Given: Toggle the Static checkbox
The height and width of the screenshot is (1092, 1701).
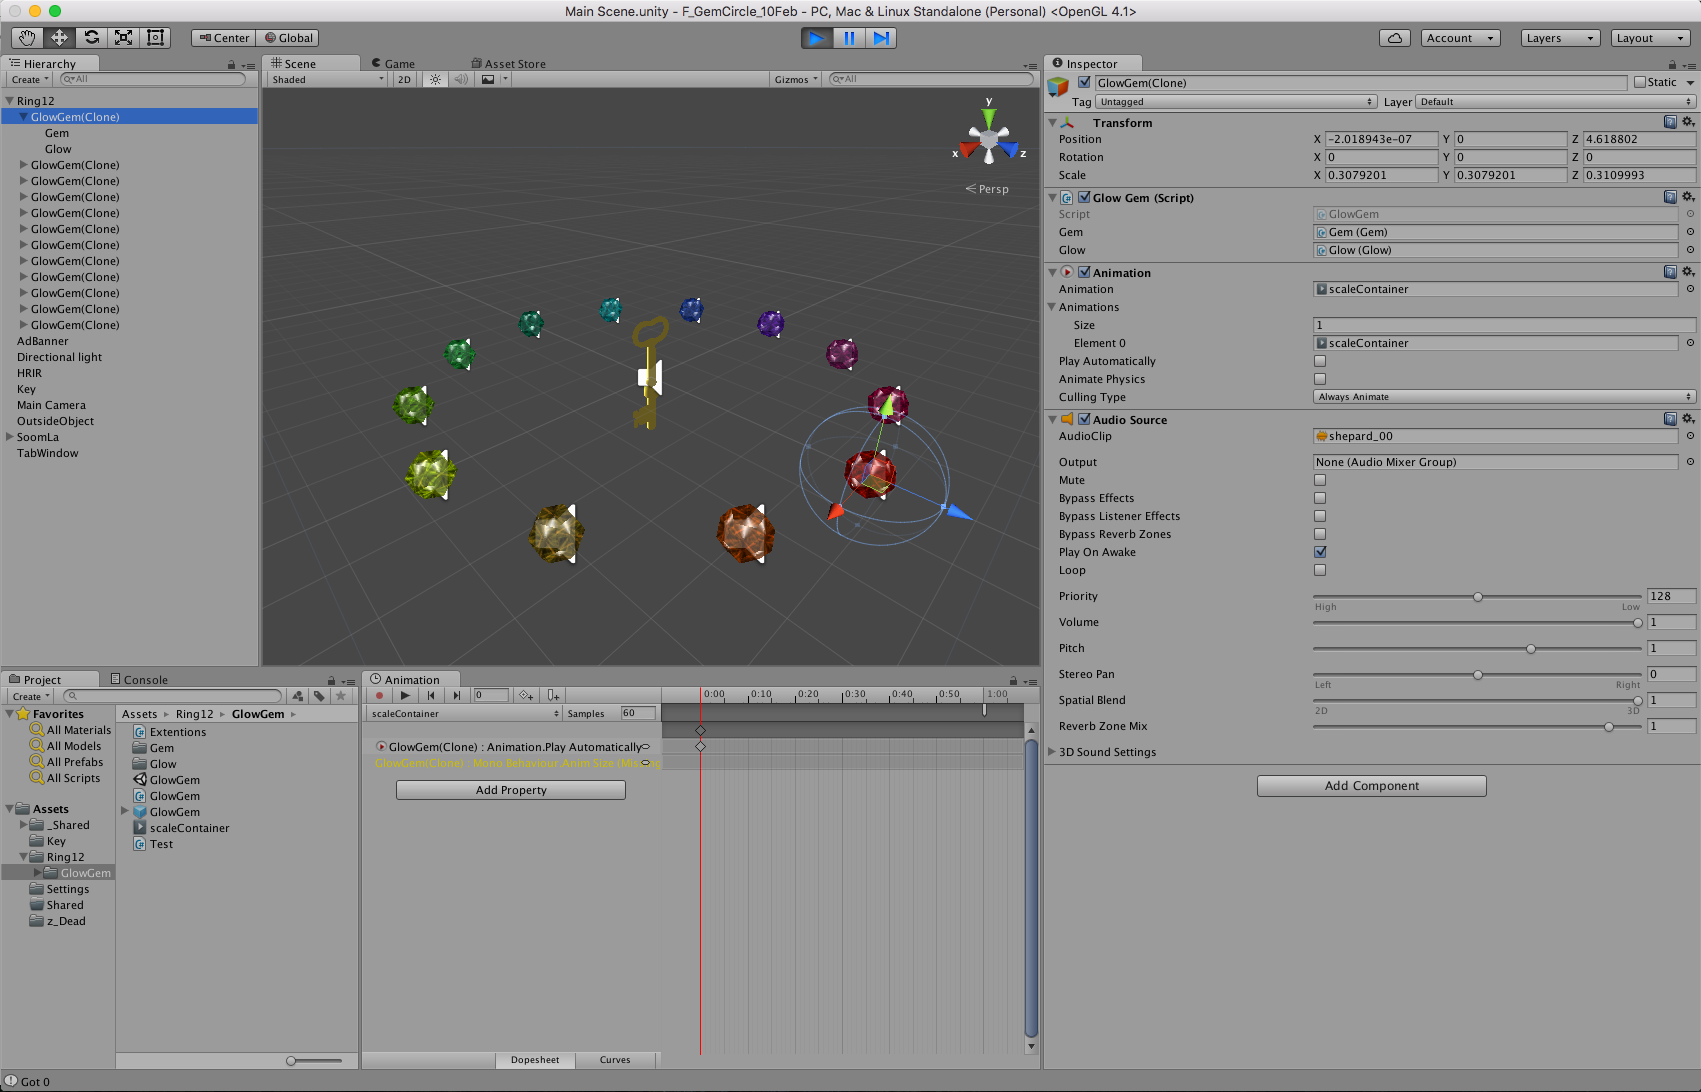Looking at the screenshot, I should point(1640,82).
